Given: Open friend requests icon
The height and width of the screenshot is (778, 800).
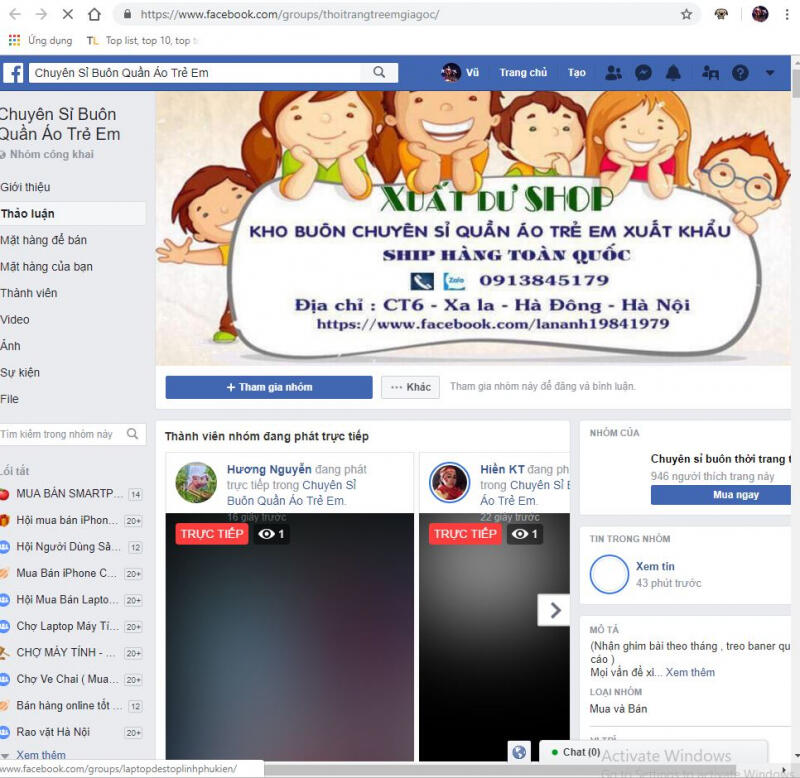Looking at the screenshot, I should (x=613, y=73).
